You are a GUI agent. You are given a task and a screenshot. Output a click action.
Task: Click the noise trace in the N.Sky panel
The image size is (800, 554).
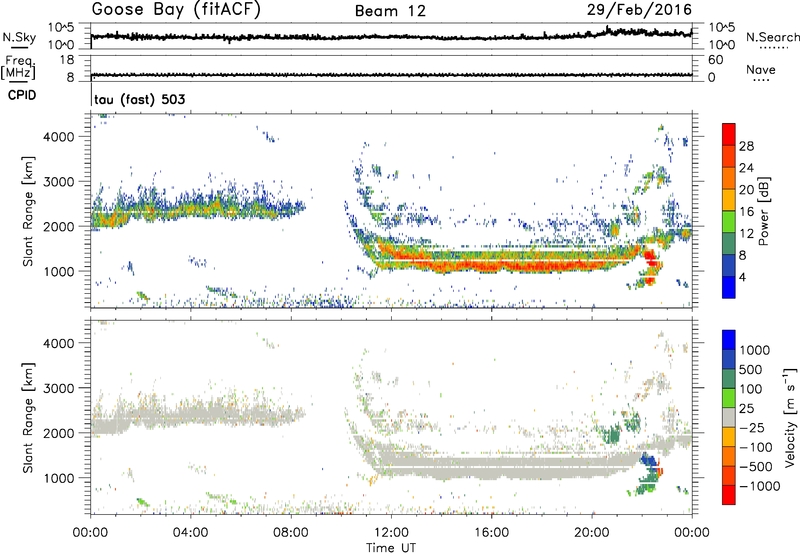click(x=391, y=37)
